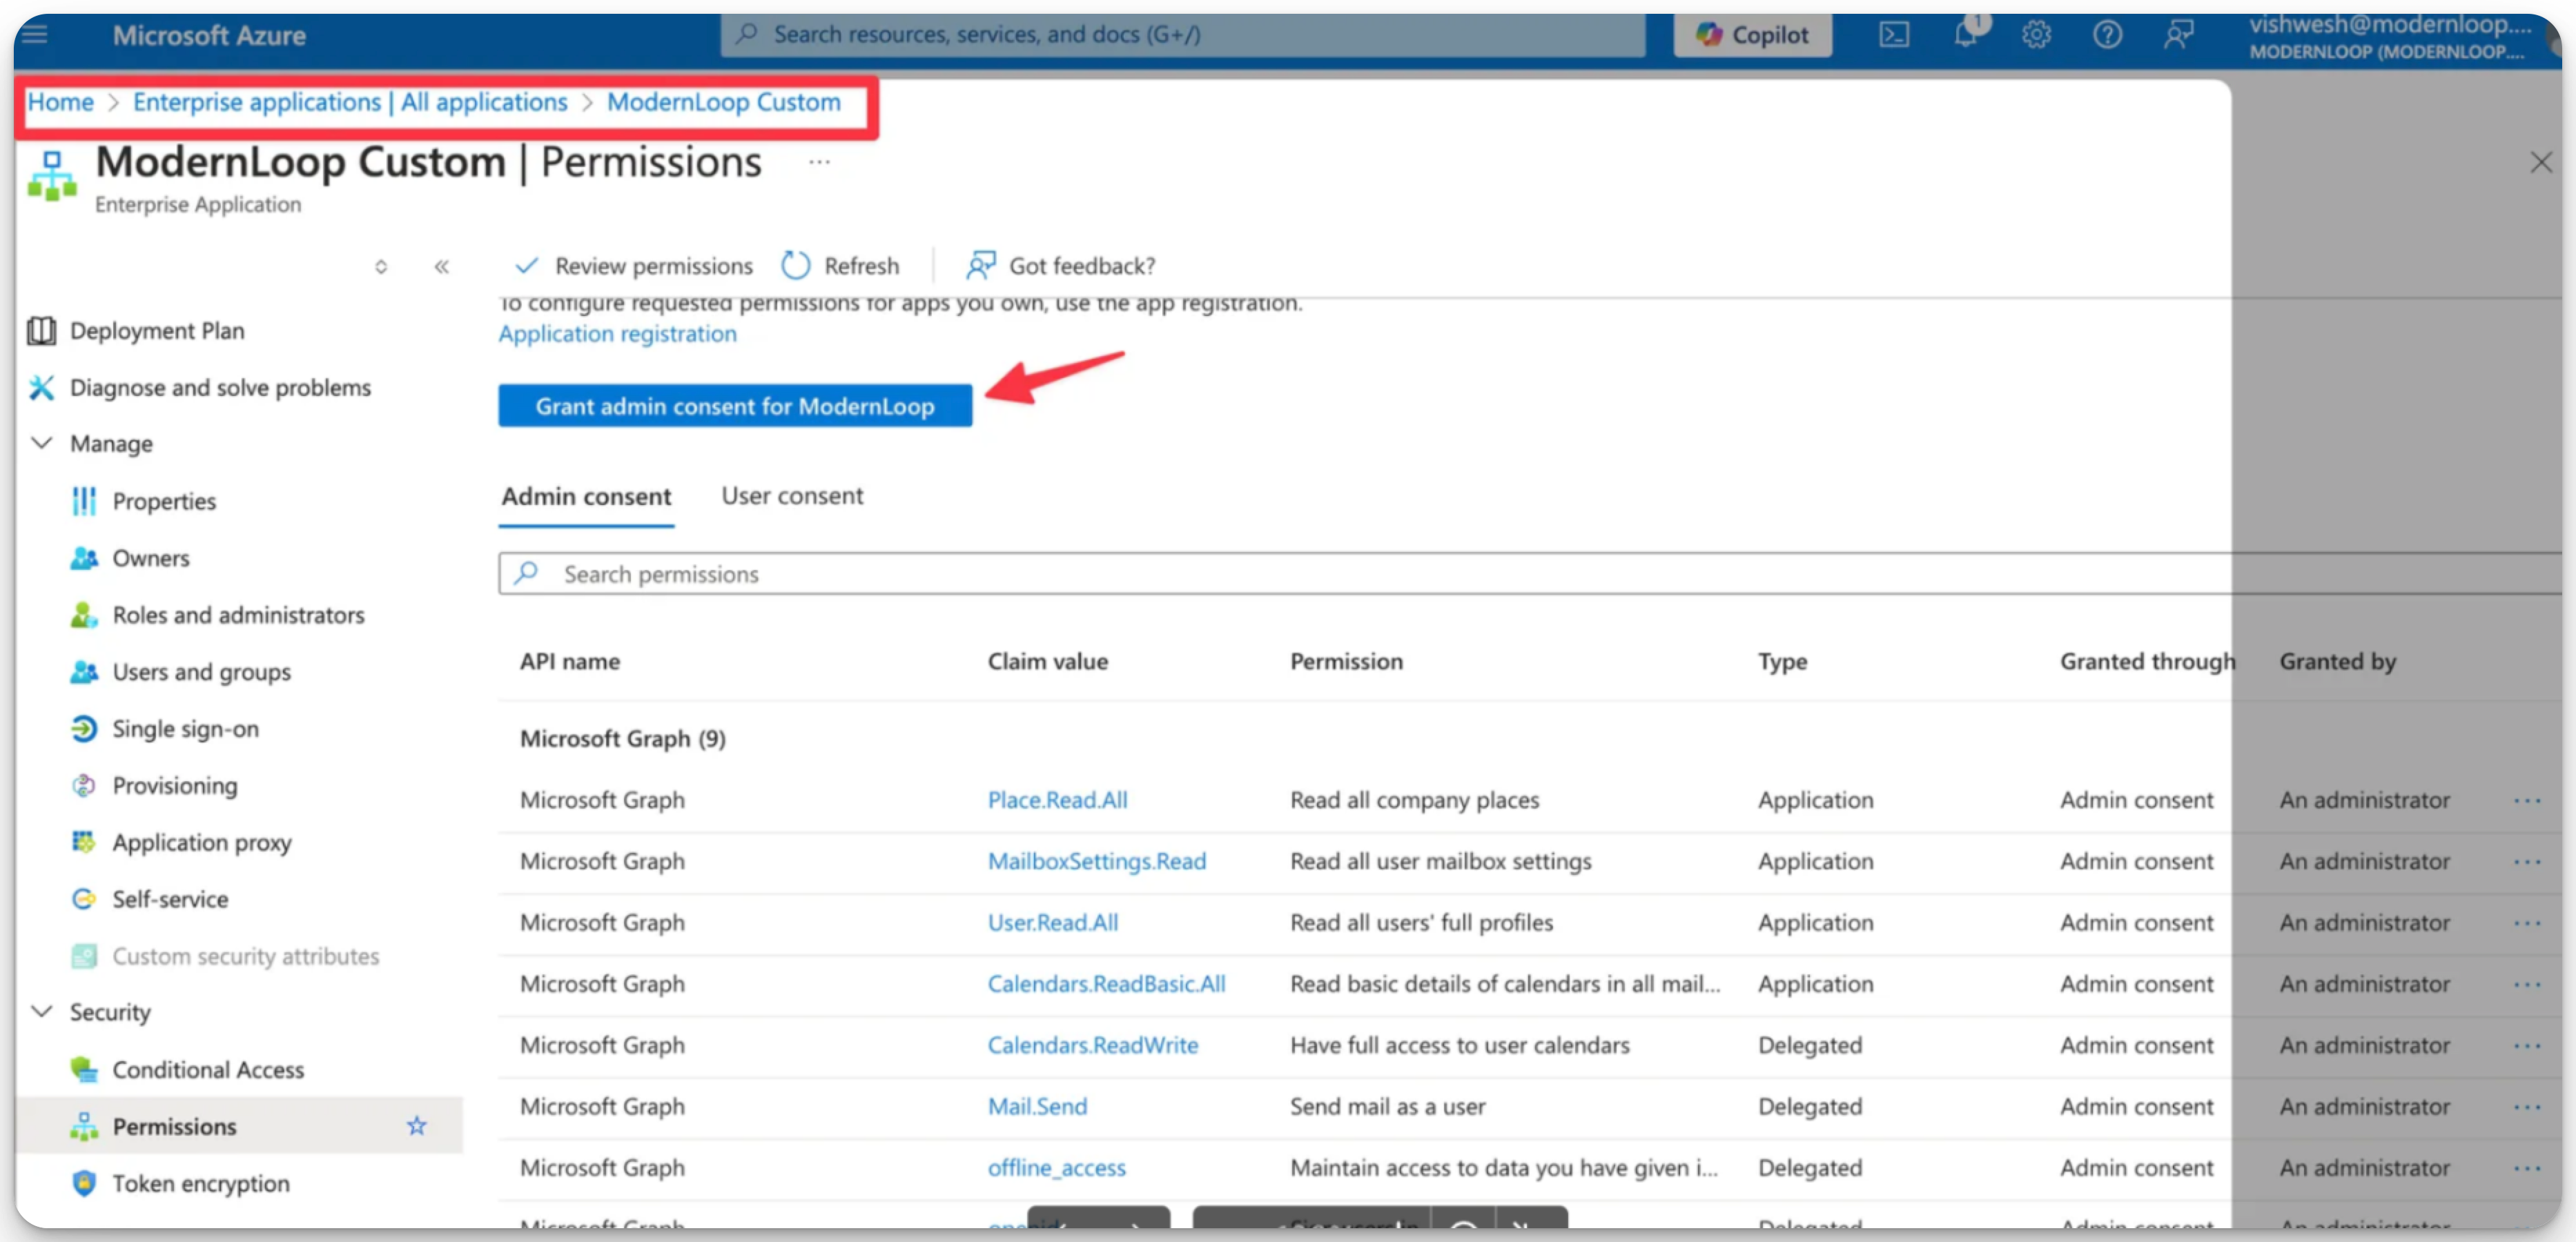This screenshot has height=1242, width=2576.
Task: Launch Copilot from the header
Action: (1753, 35)
